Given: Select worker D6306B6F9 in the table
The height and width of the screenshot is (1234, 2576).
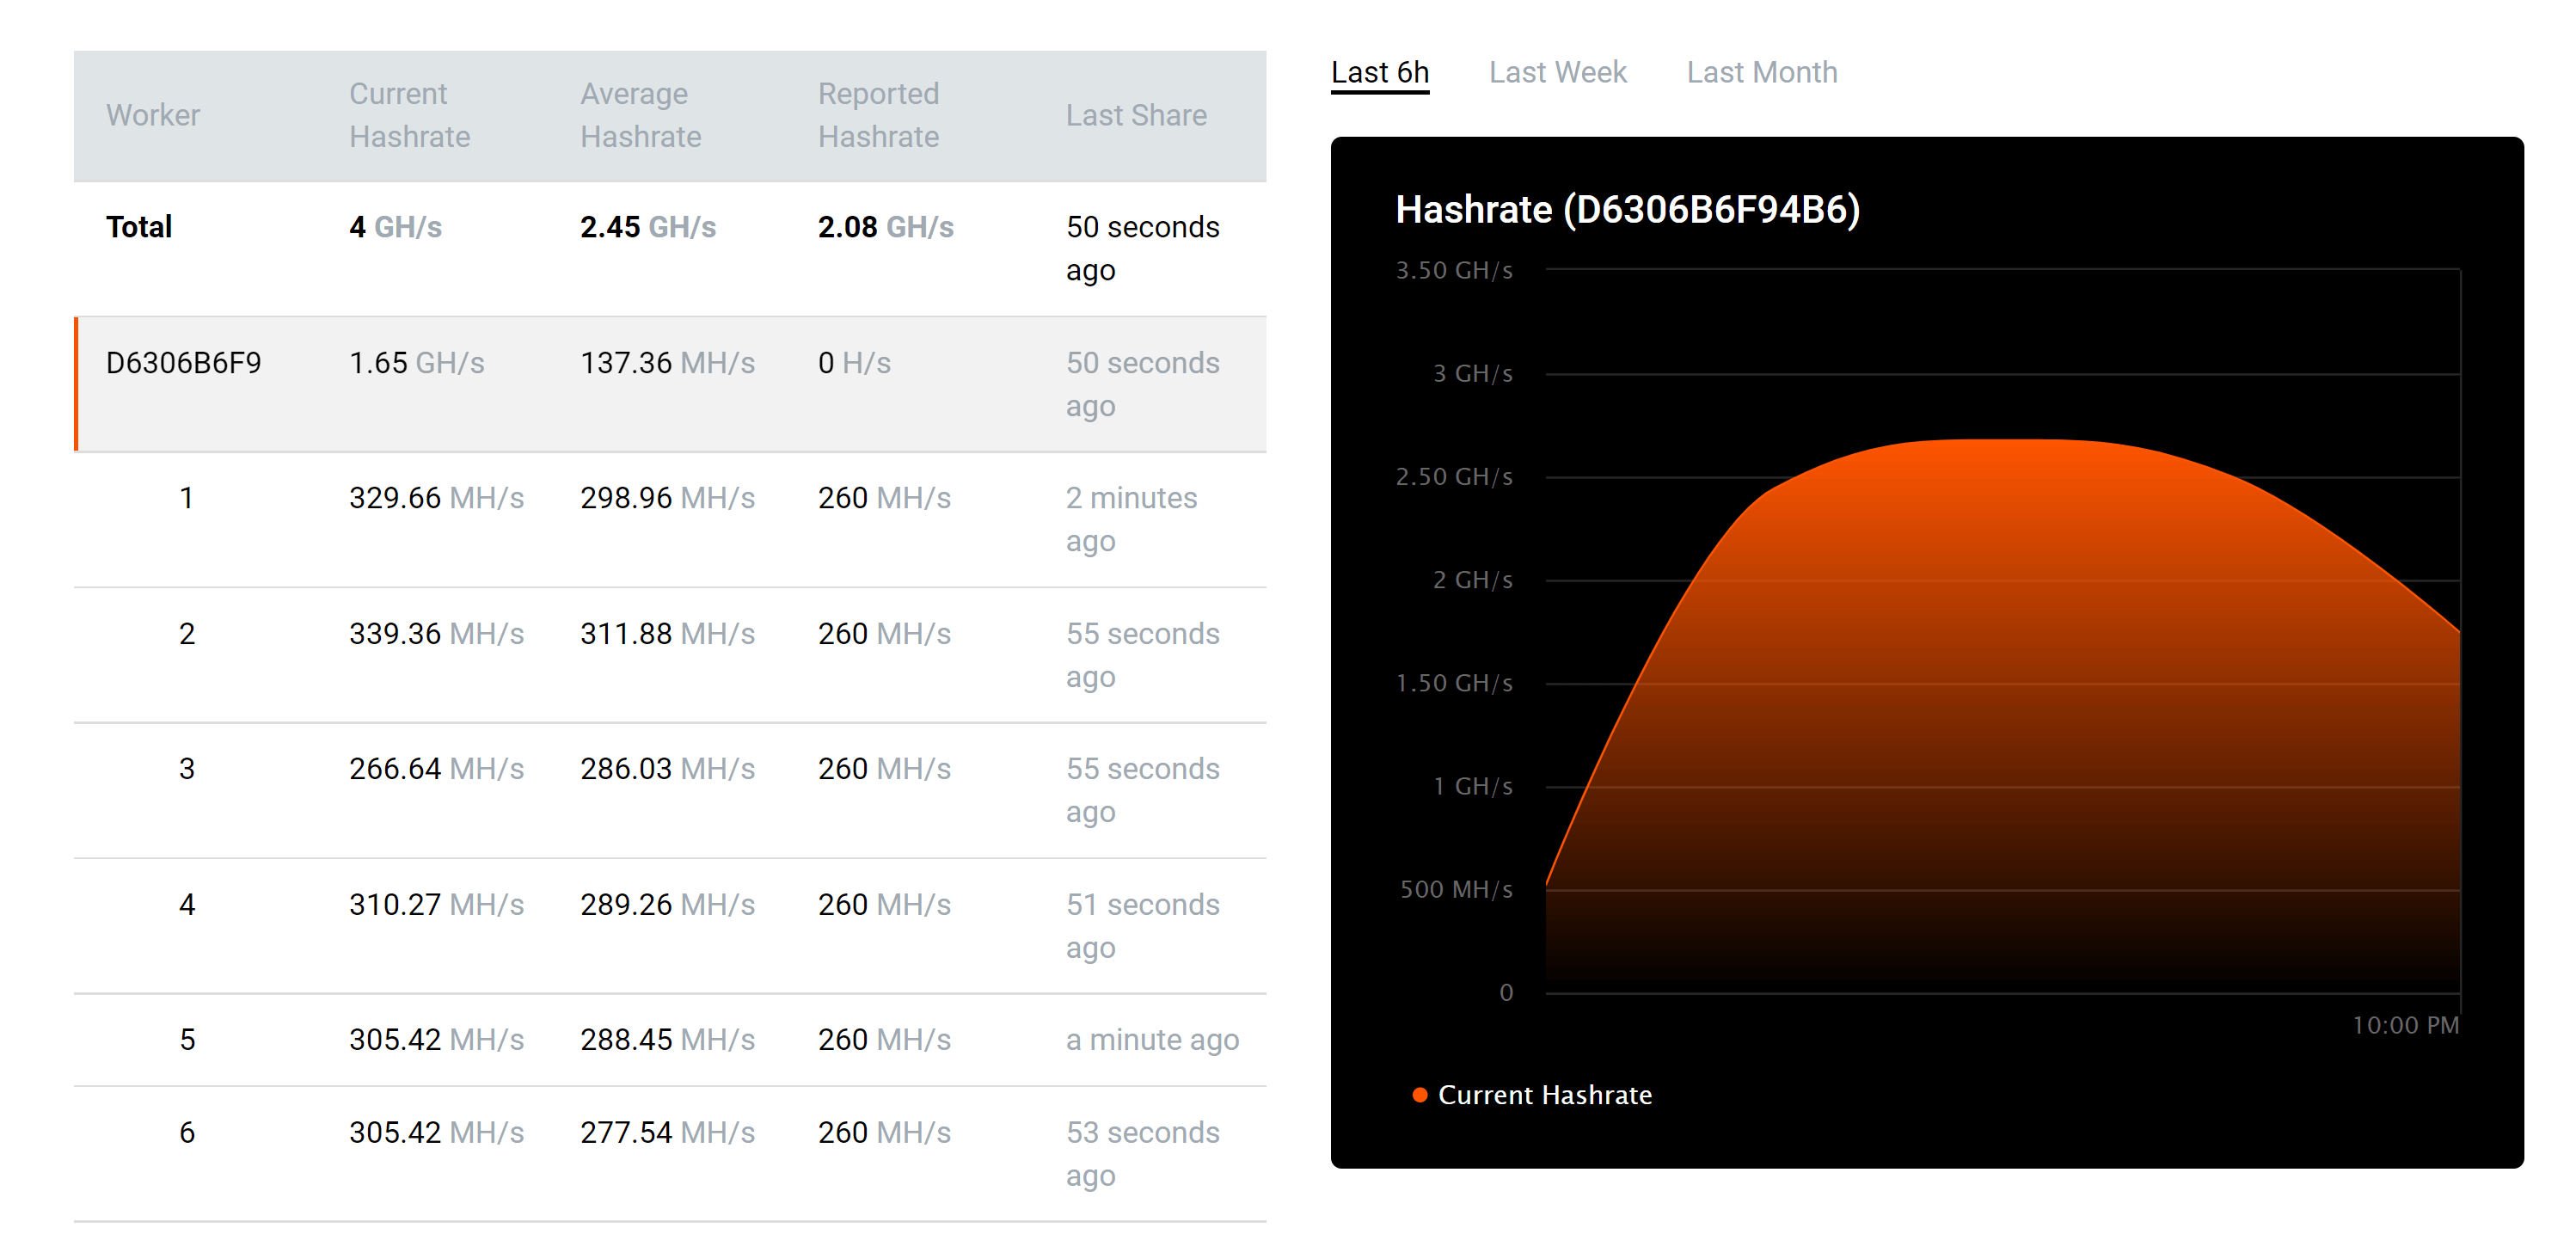Looking at the screenshot, I should click(184, 363).
